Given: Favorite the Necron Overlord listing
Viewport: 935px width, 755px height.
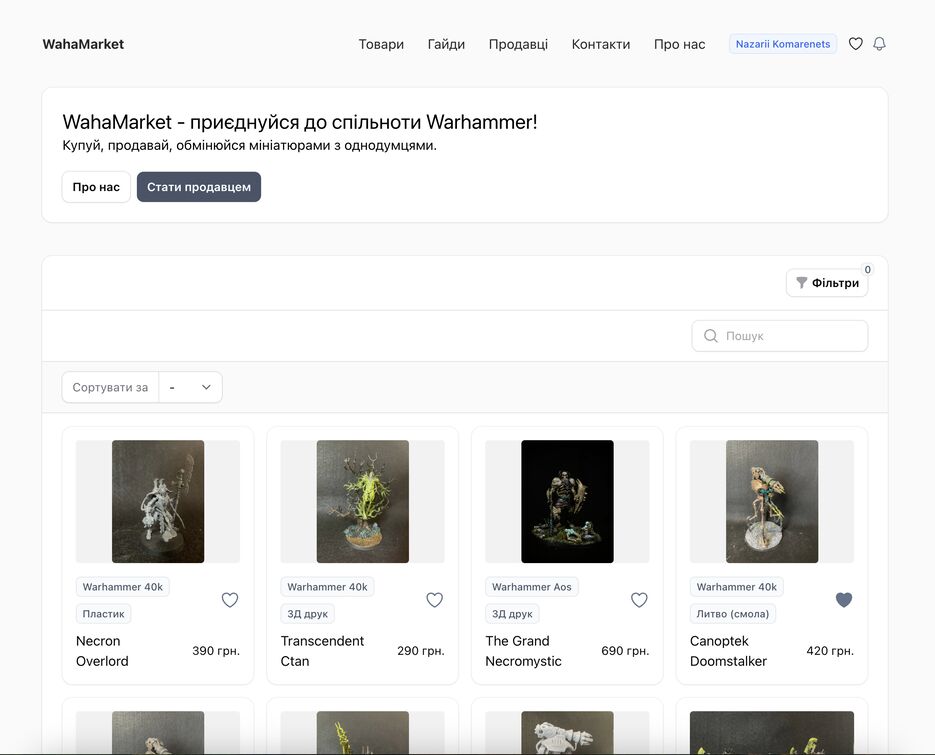Looking at the screenshot, I should pos(230,600).
